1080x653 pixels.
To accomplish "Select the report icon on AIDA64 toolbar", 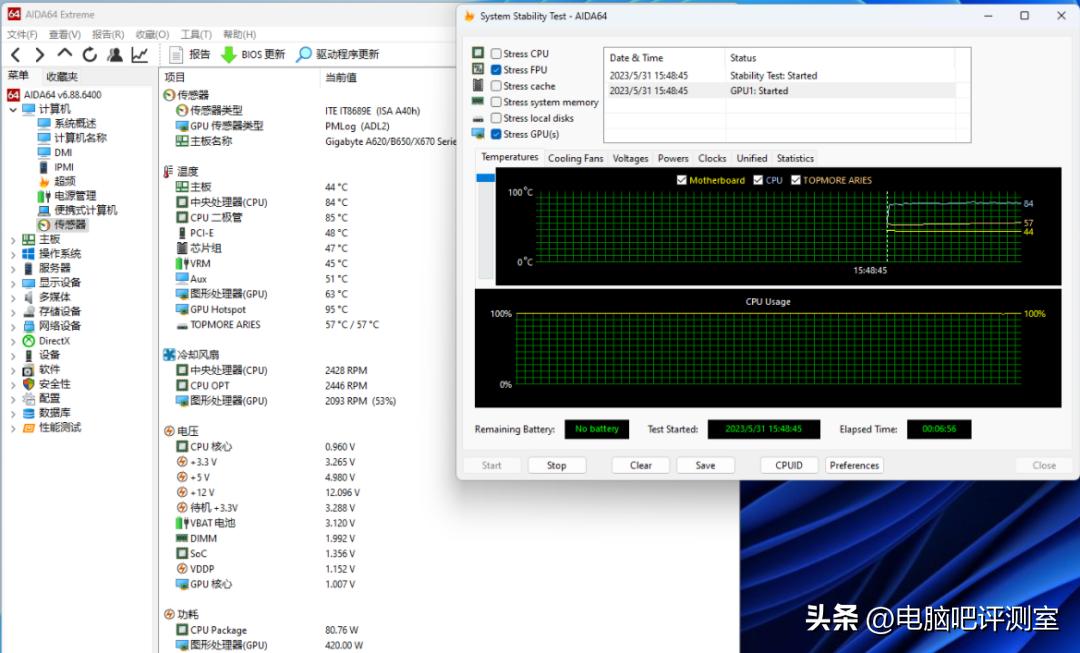I will click(178, 54).
